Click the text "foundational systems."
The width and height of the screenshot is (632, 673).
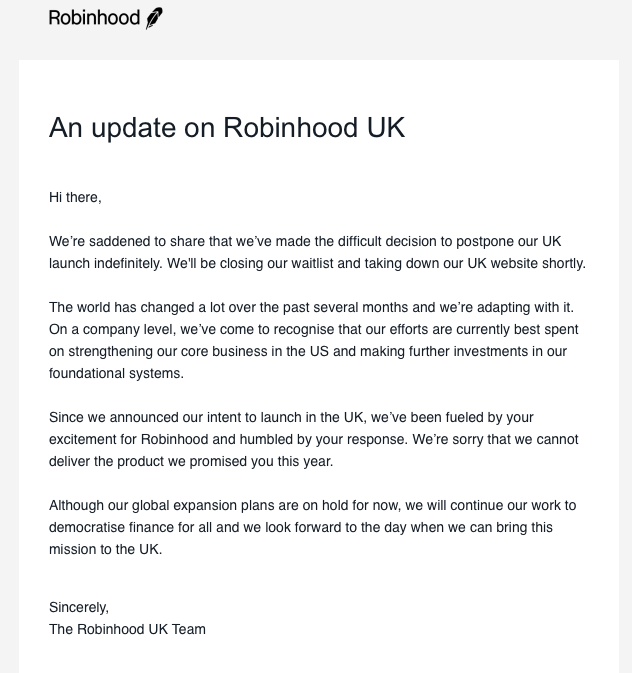116,373
